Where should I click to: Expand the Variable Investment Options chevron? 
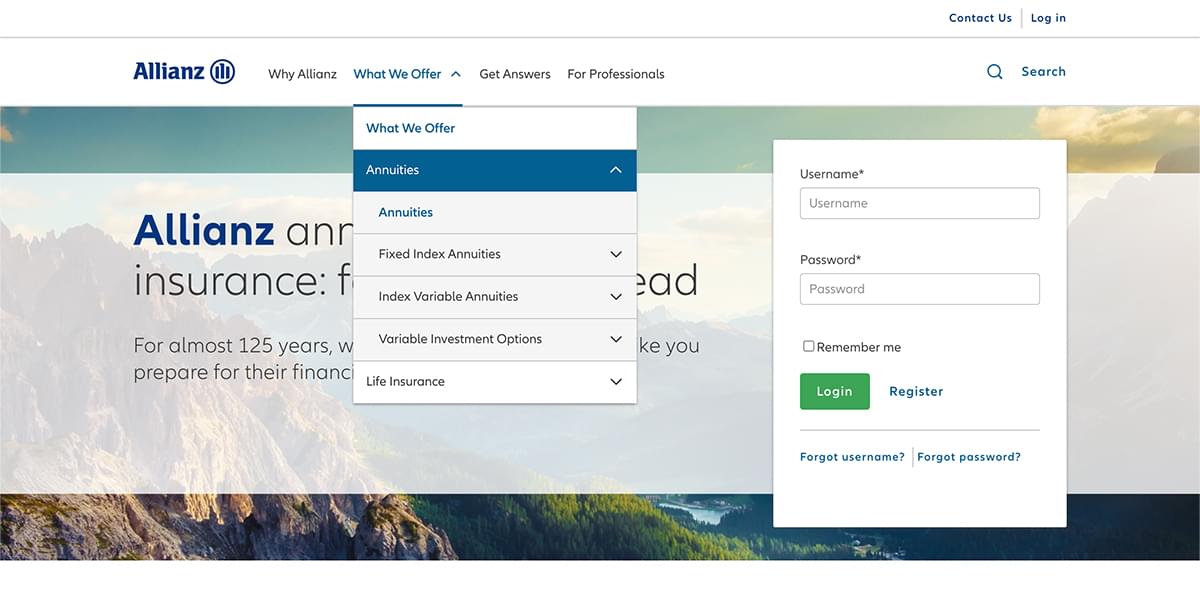click(616, 339)
